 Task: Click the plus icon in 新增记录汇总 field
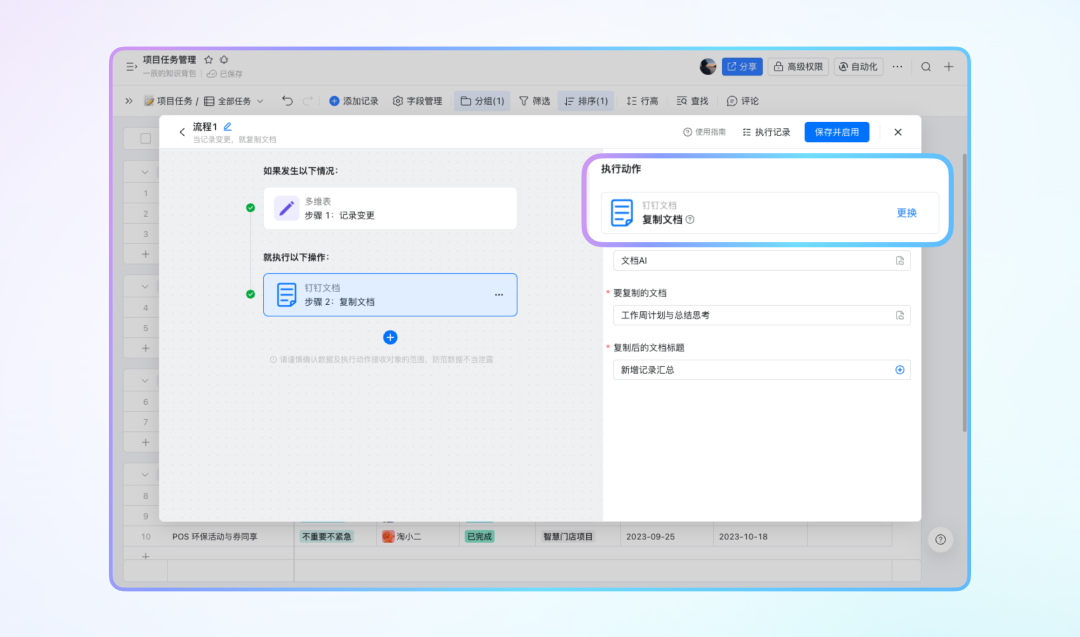(x=900, y=370)
